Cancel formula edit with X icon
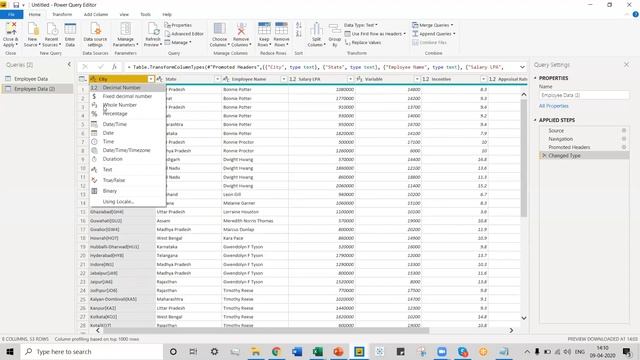Viewport: 640px width, 360px height. click(85, 67)
